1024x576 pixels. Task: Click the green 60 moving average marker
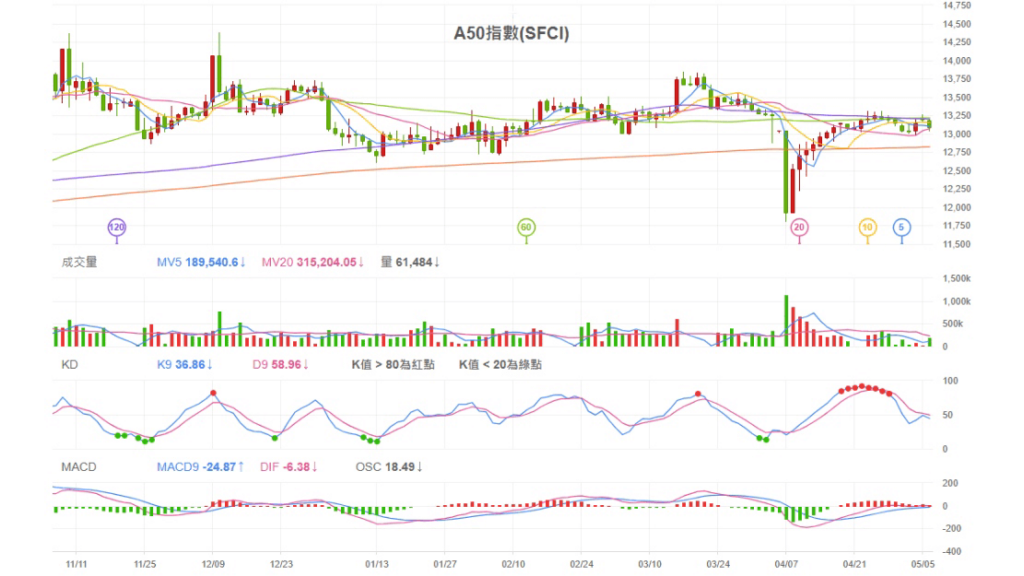point(526,227)
